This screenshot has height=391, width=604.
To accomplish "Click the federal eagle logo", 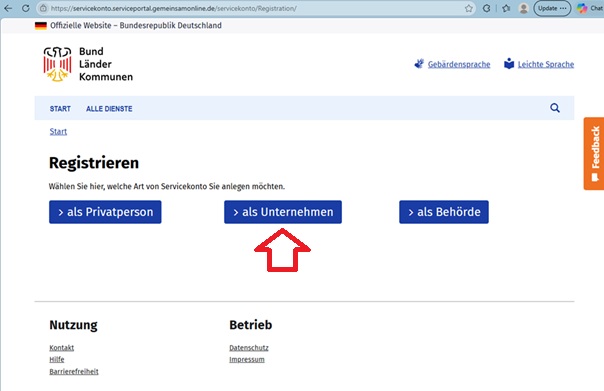I will 57,64.
